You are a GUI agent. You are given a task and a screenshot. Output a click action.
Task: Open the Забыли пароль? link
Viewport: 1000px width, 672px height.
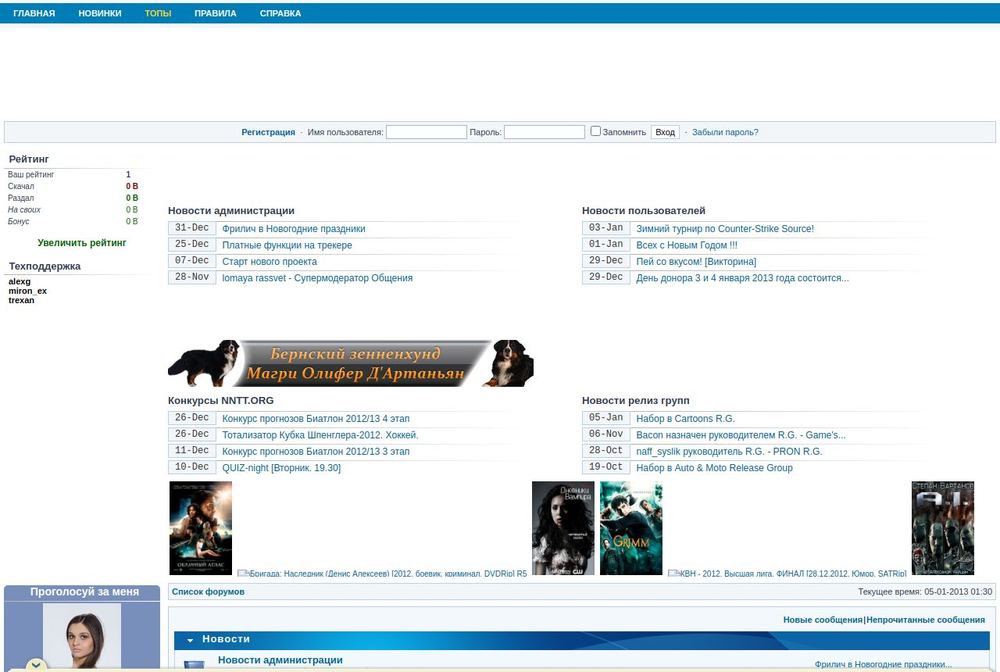click(x=725, y=132)
